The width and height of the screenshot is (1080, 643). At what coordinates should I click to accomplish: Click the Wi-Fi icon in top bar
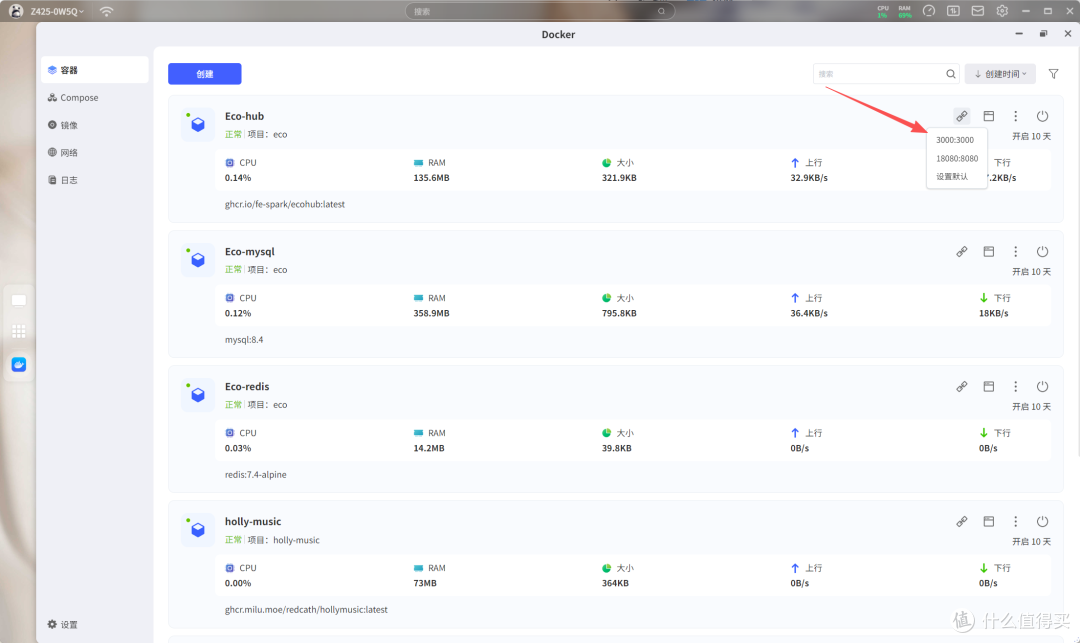tap(106, 11)
